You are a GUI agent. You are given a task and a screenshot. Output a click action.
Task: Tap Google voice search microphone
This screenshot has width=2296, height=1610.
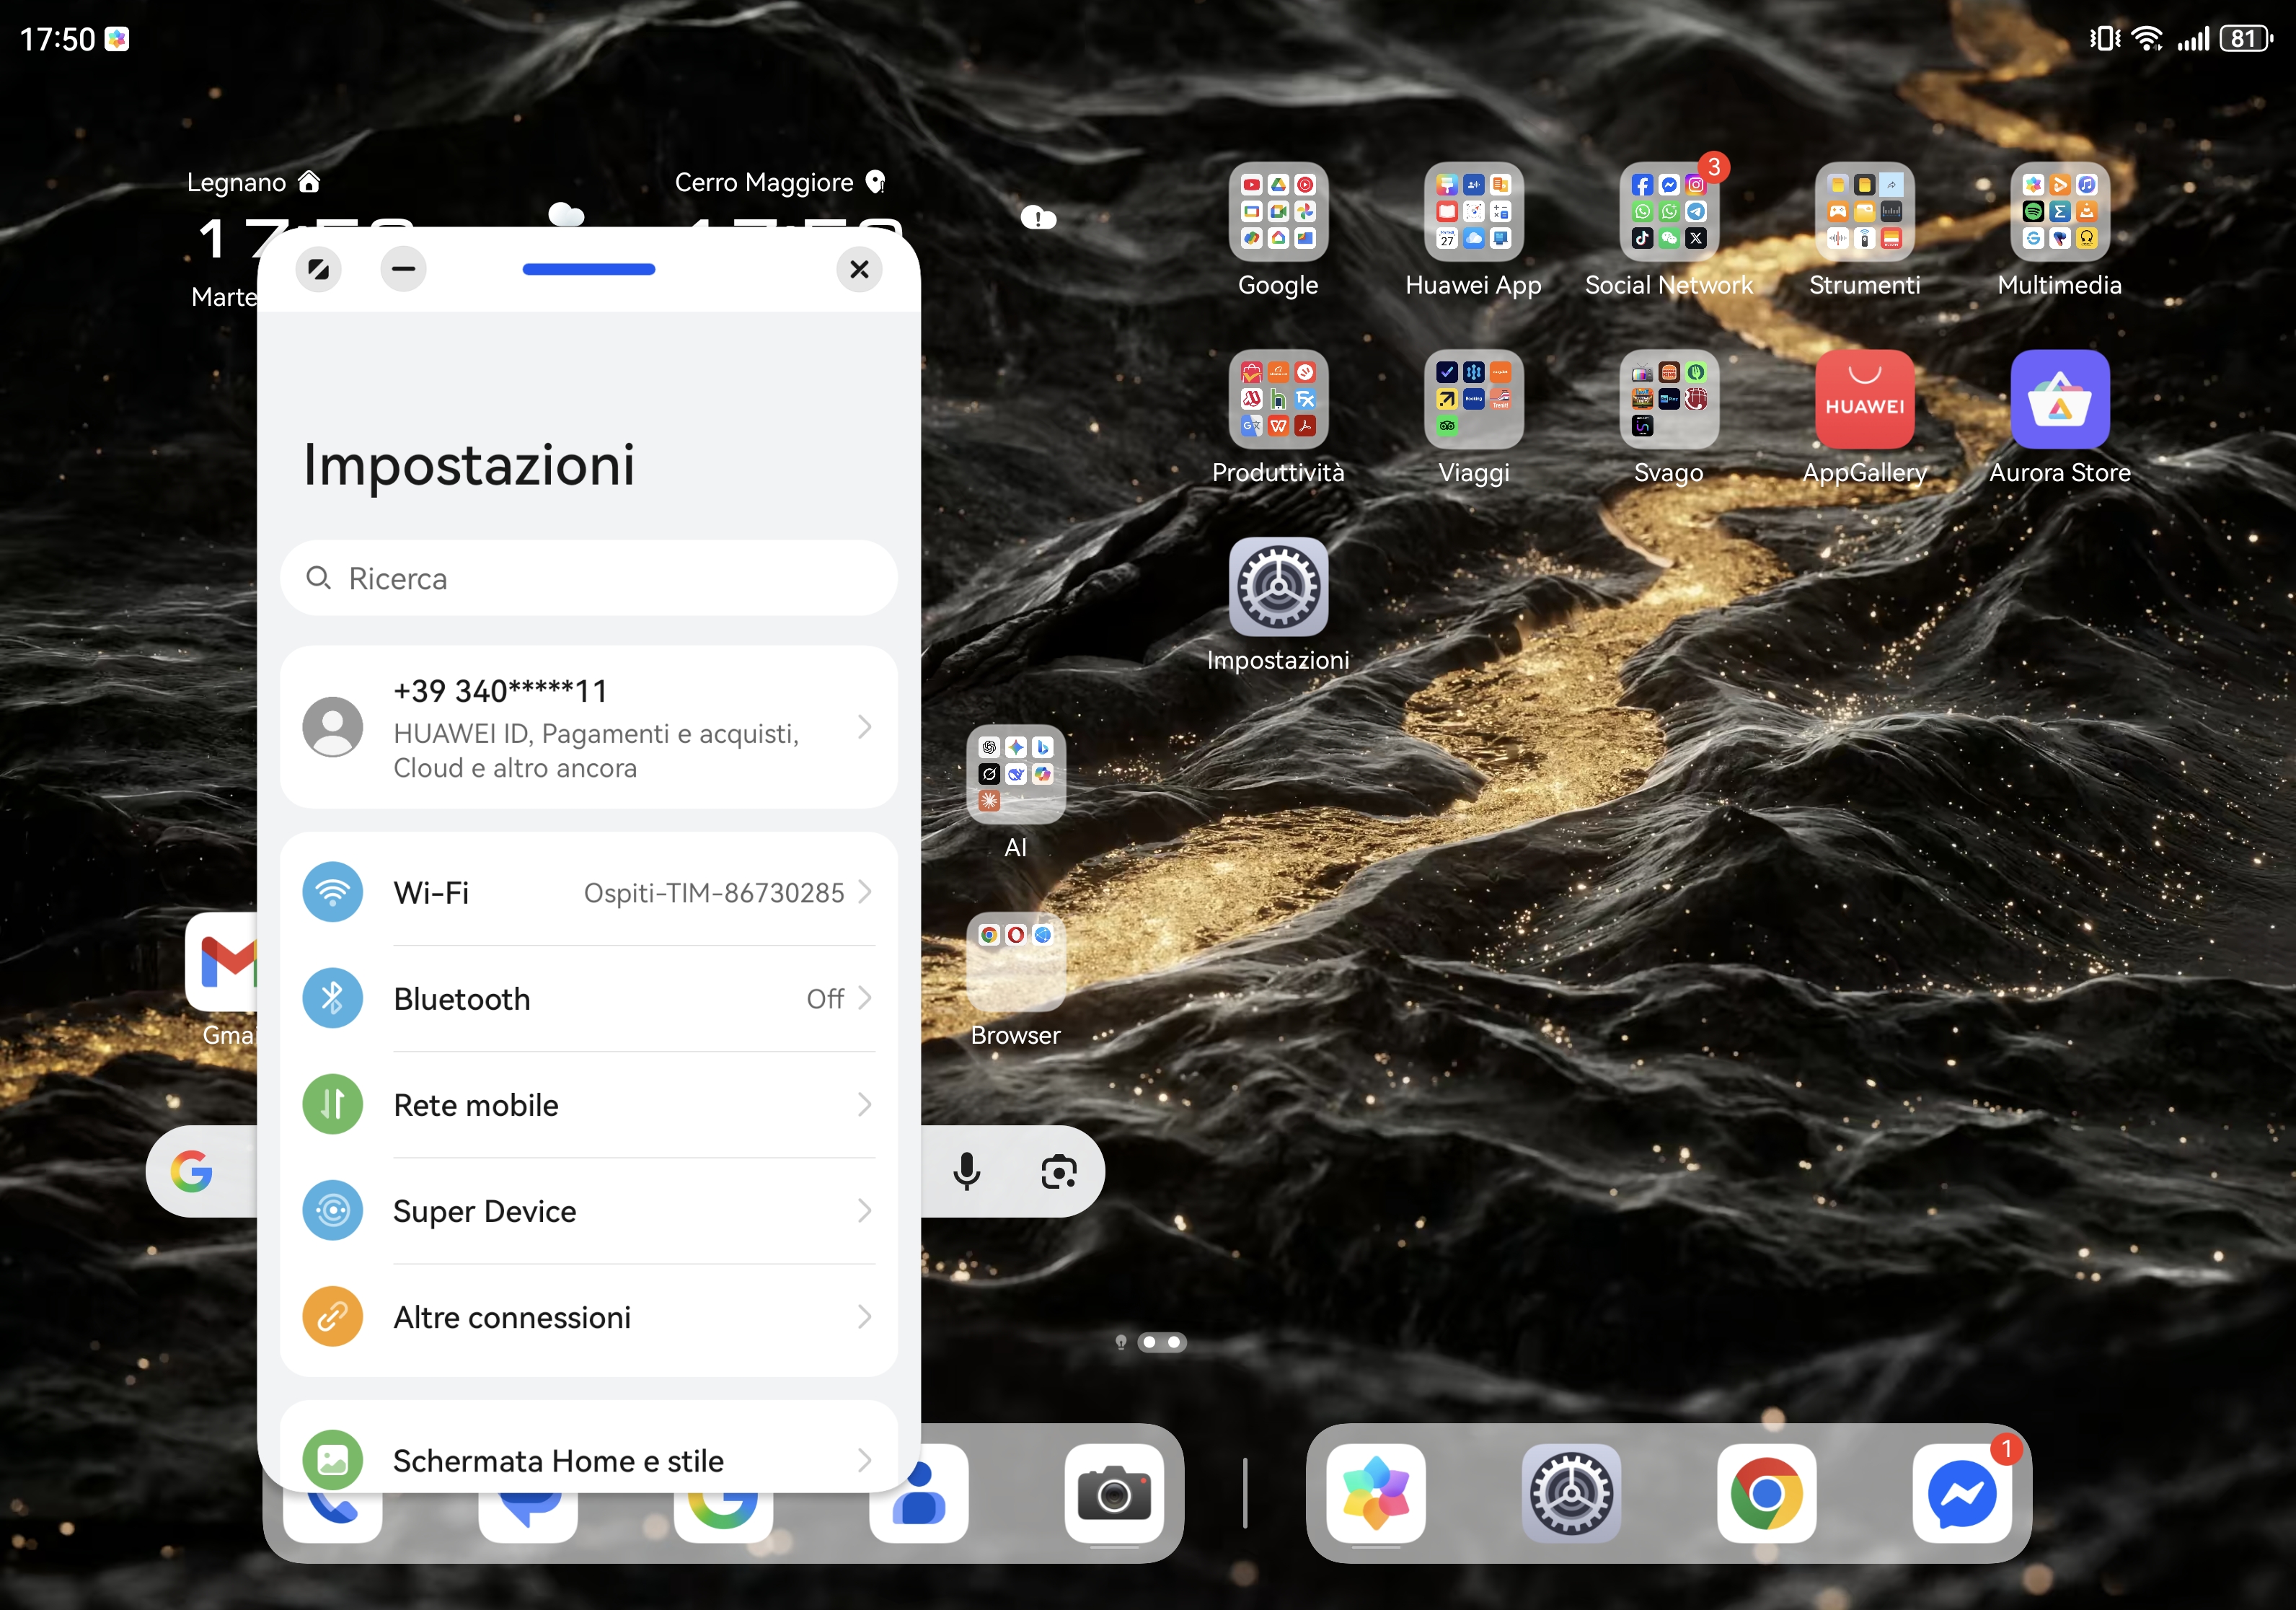click(966, 1171)
